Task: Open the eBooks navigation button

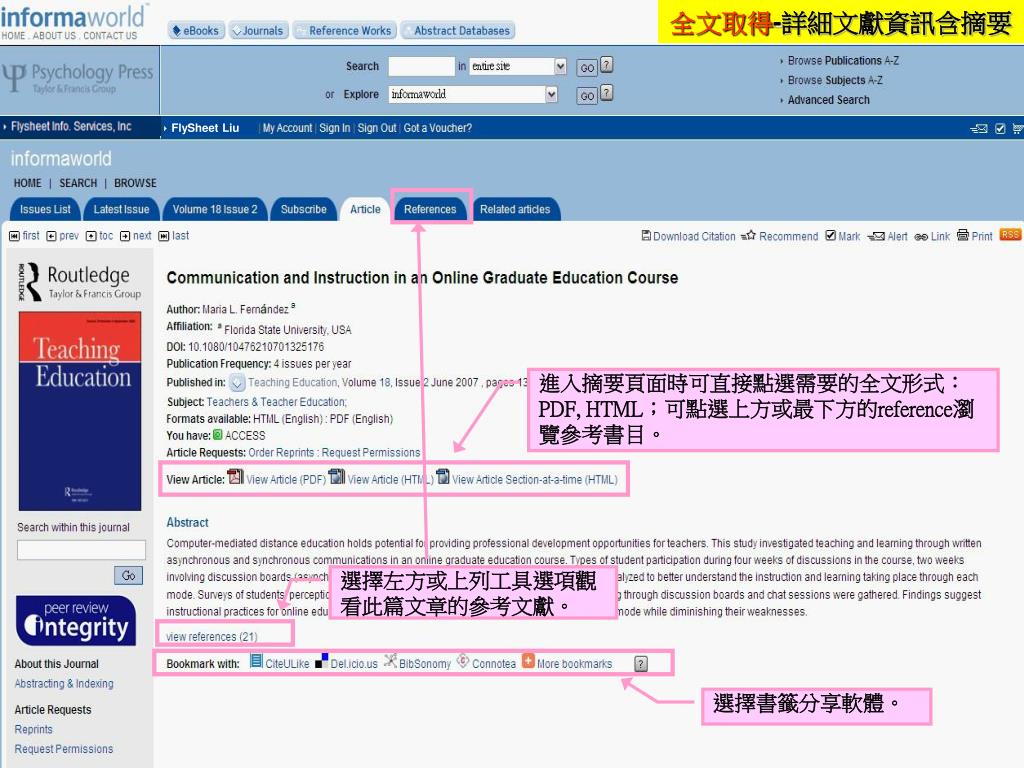Action: 196,30
